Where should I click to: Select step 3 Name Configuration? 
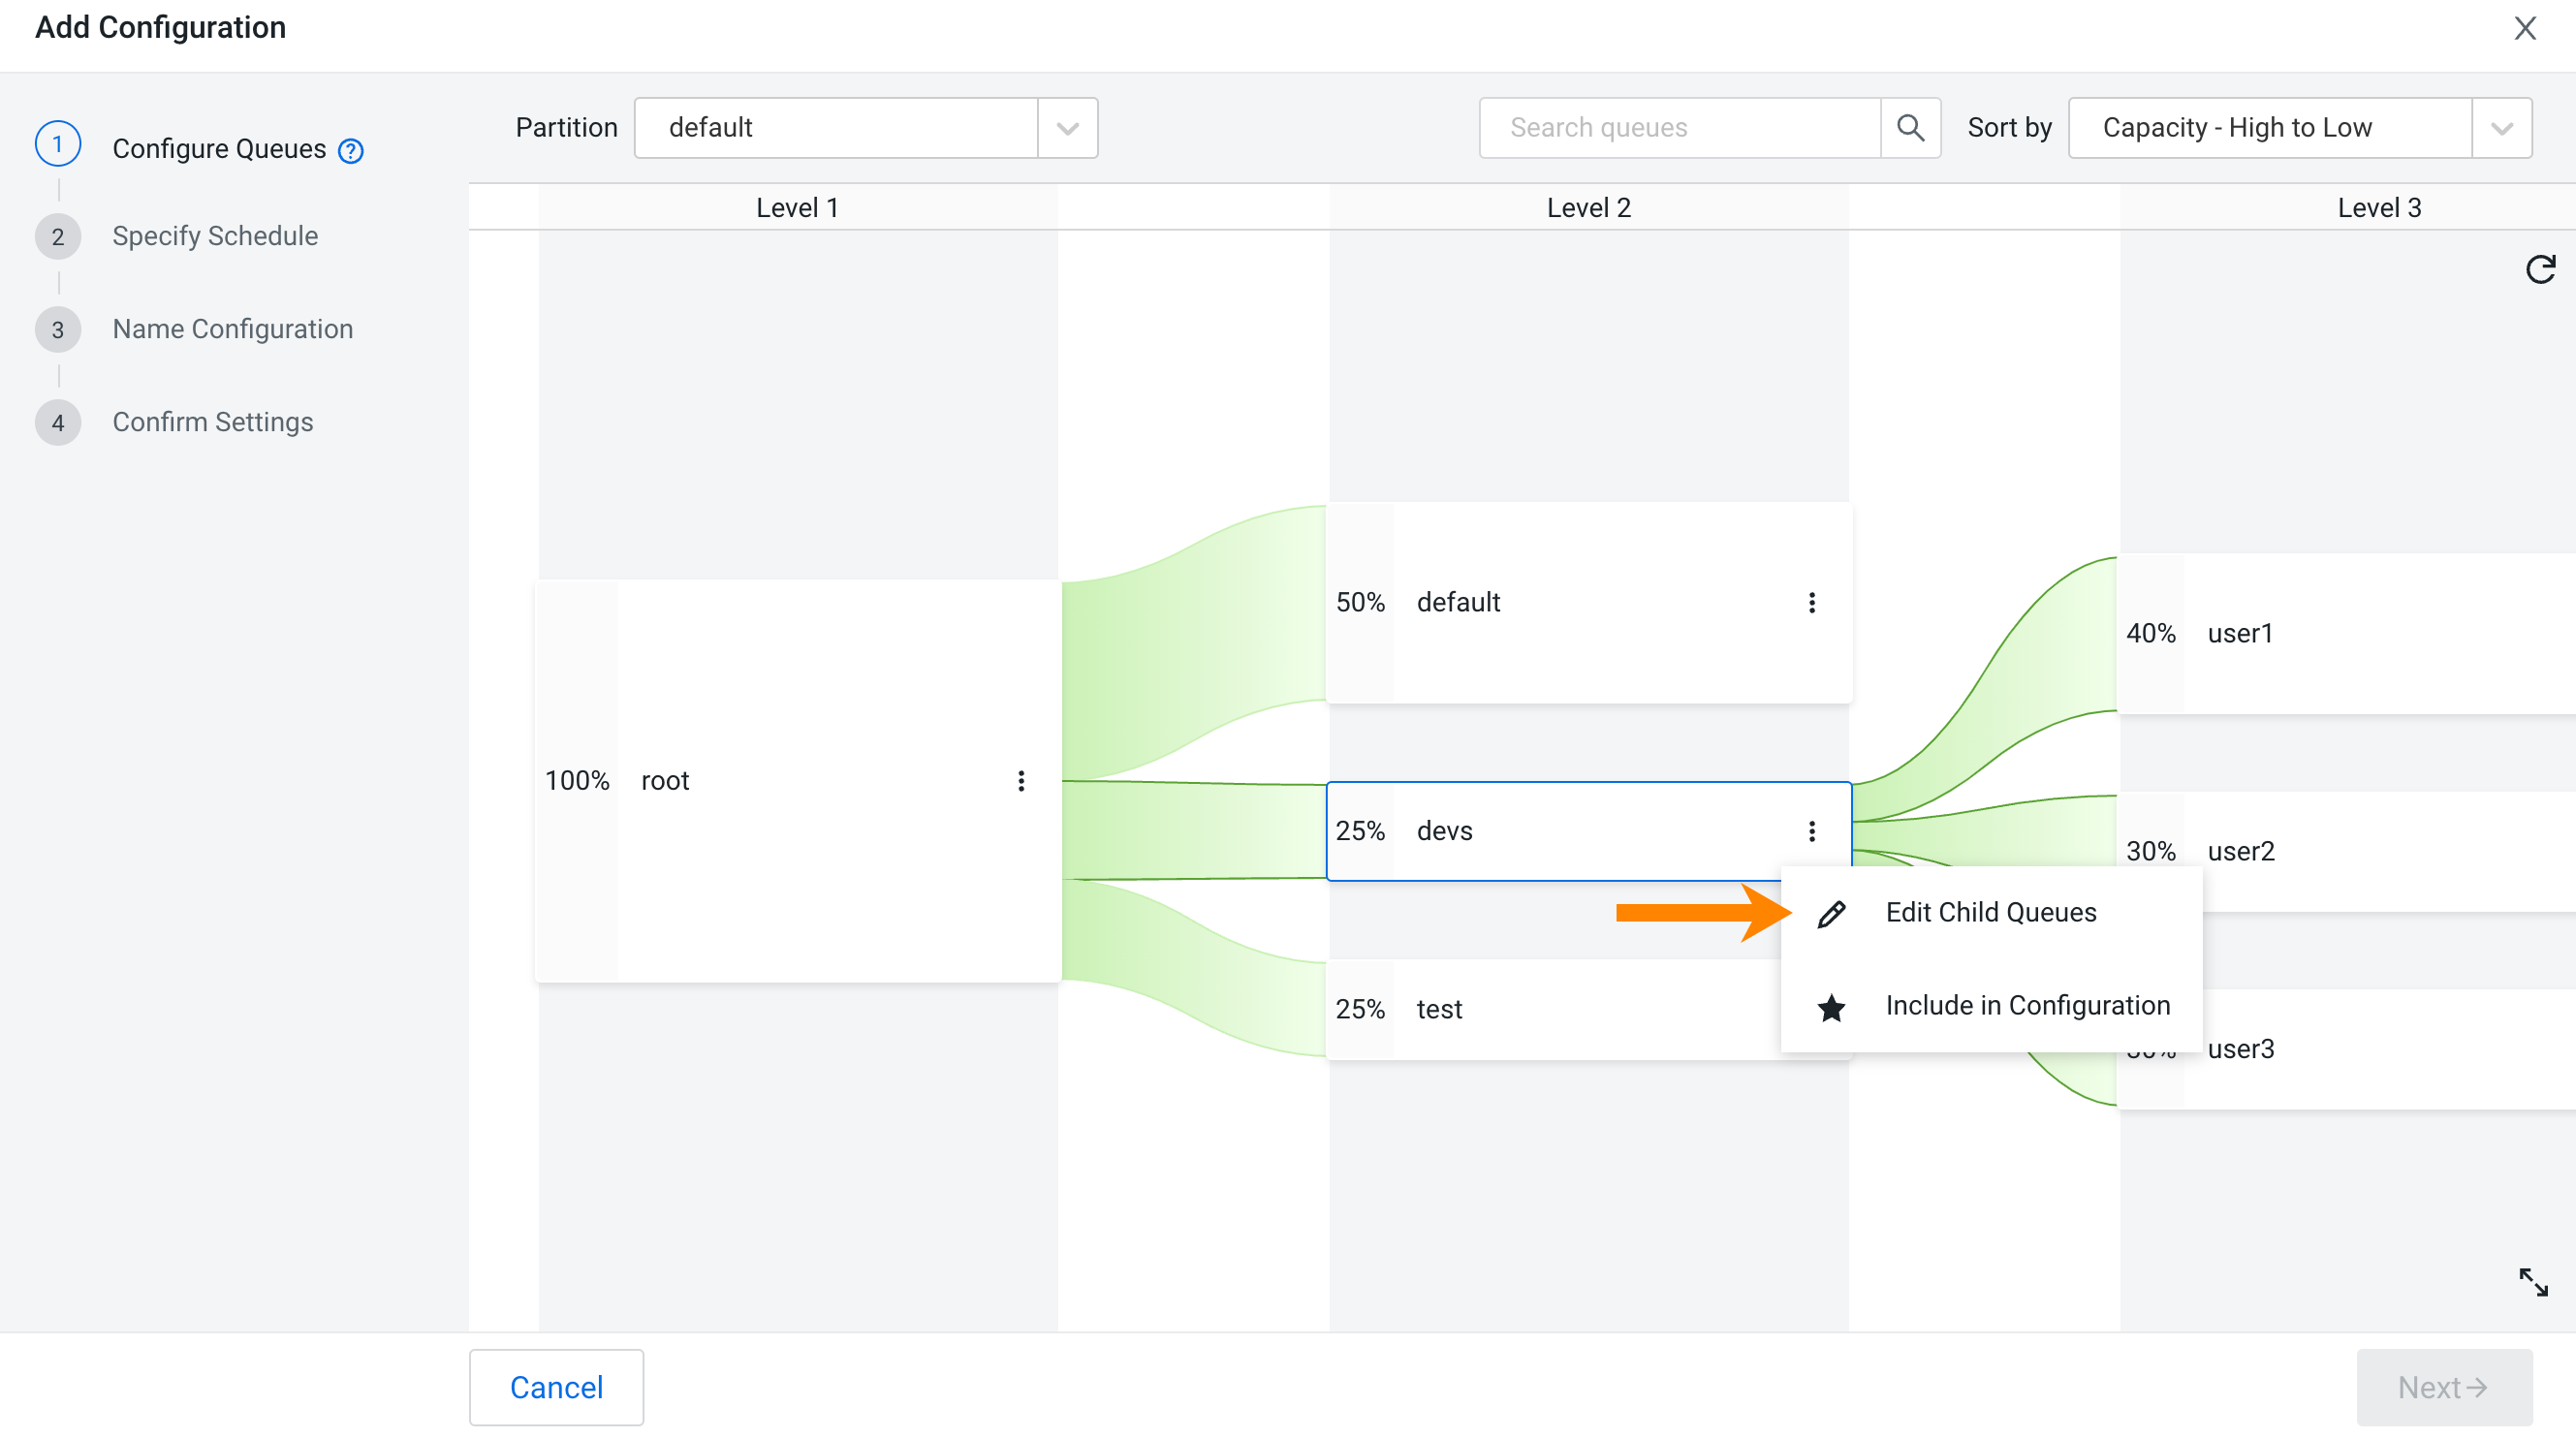coord(232,329)
